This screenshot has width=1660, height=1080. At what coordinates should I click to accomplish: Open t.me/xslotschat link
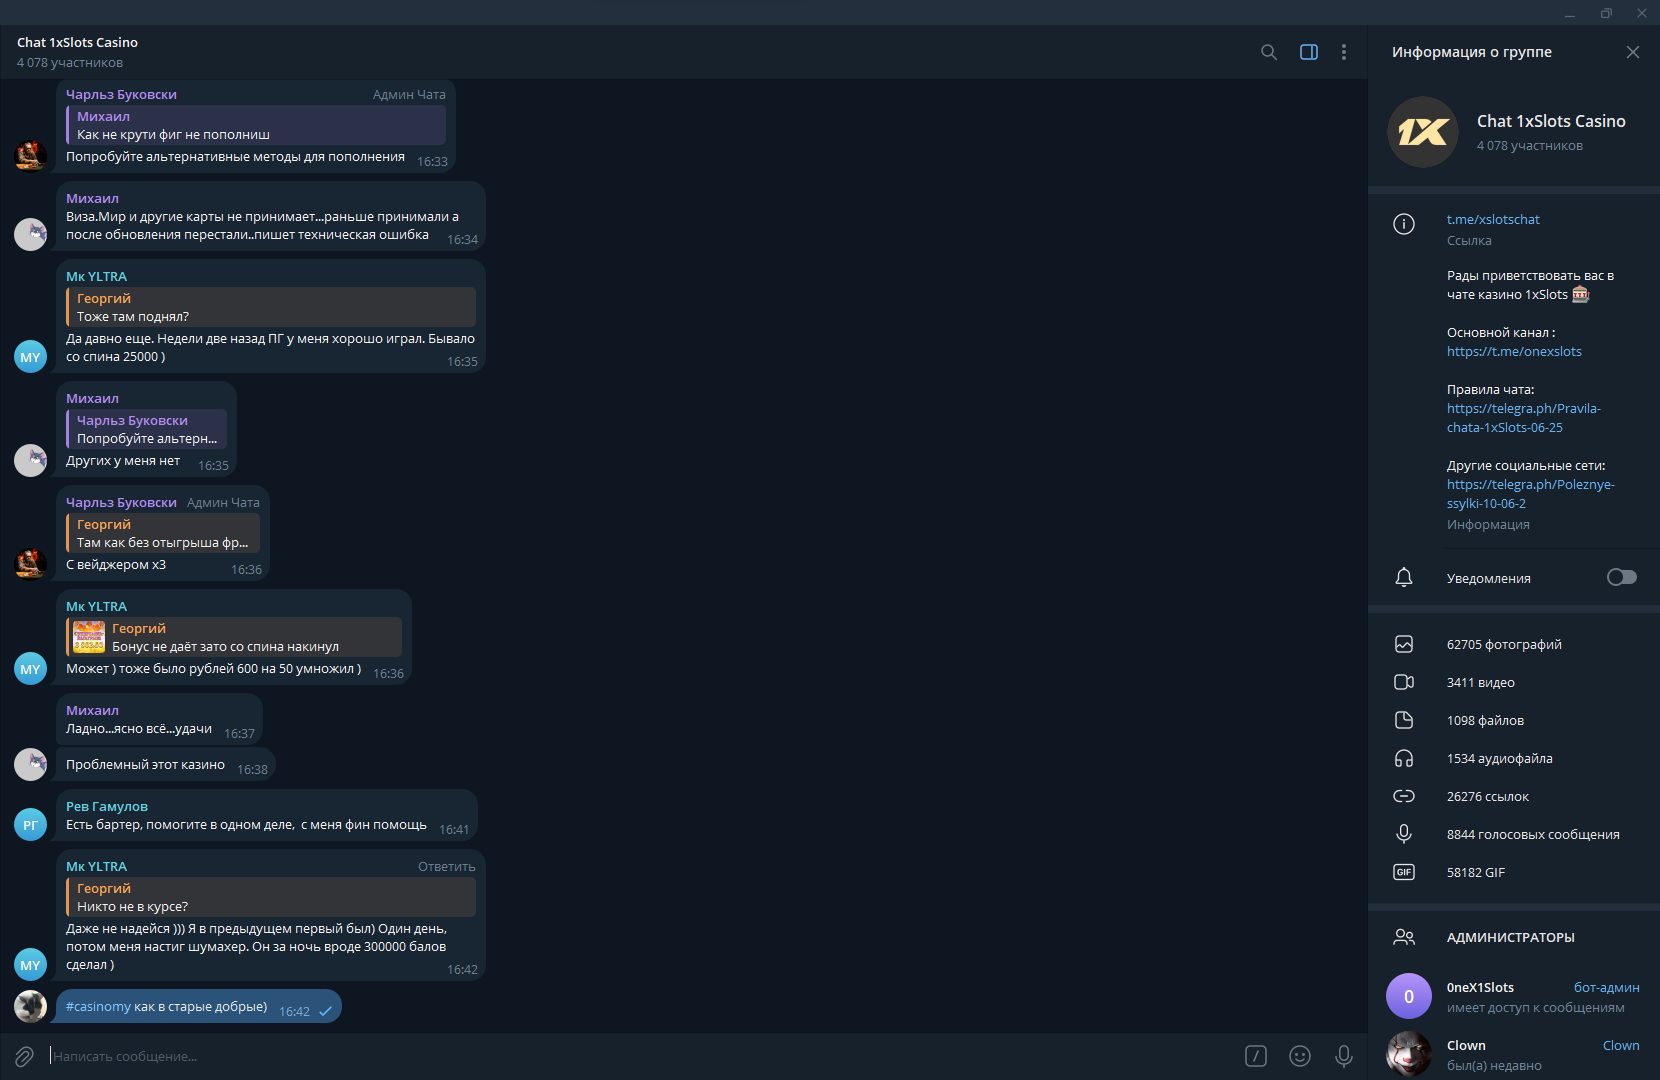point(1493,219)
